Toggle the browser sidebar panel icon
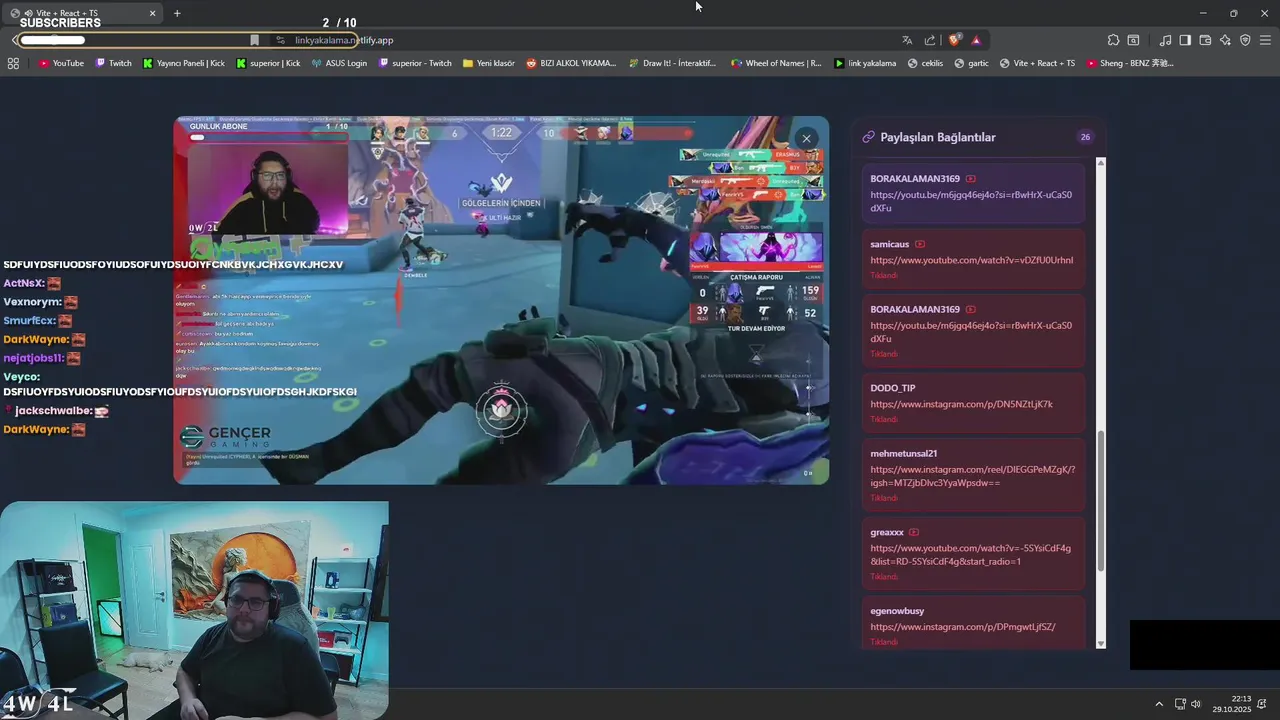The image size is (1280, 720). point(1185,40)
